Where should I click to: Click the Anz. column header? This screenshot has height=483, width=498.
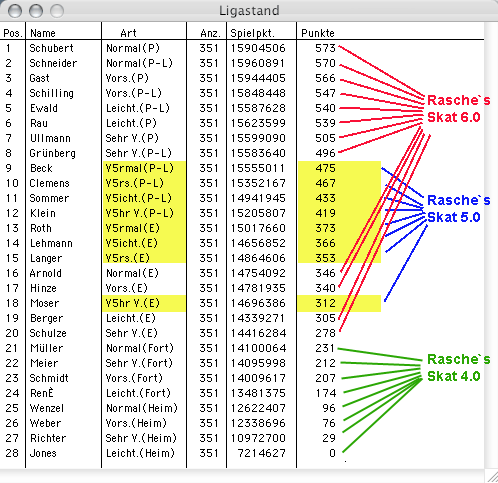[x=210, y=33]
